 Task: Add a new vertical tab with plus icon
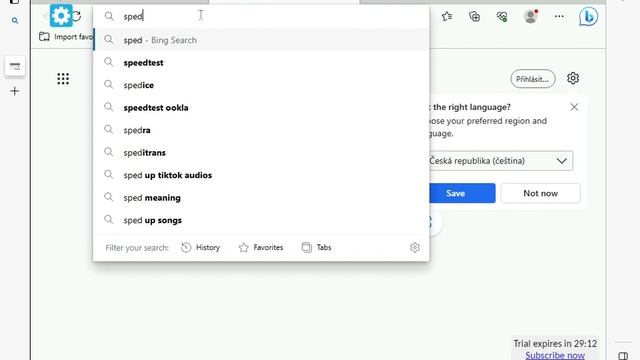click(15, 91)
